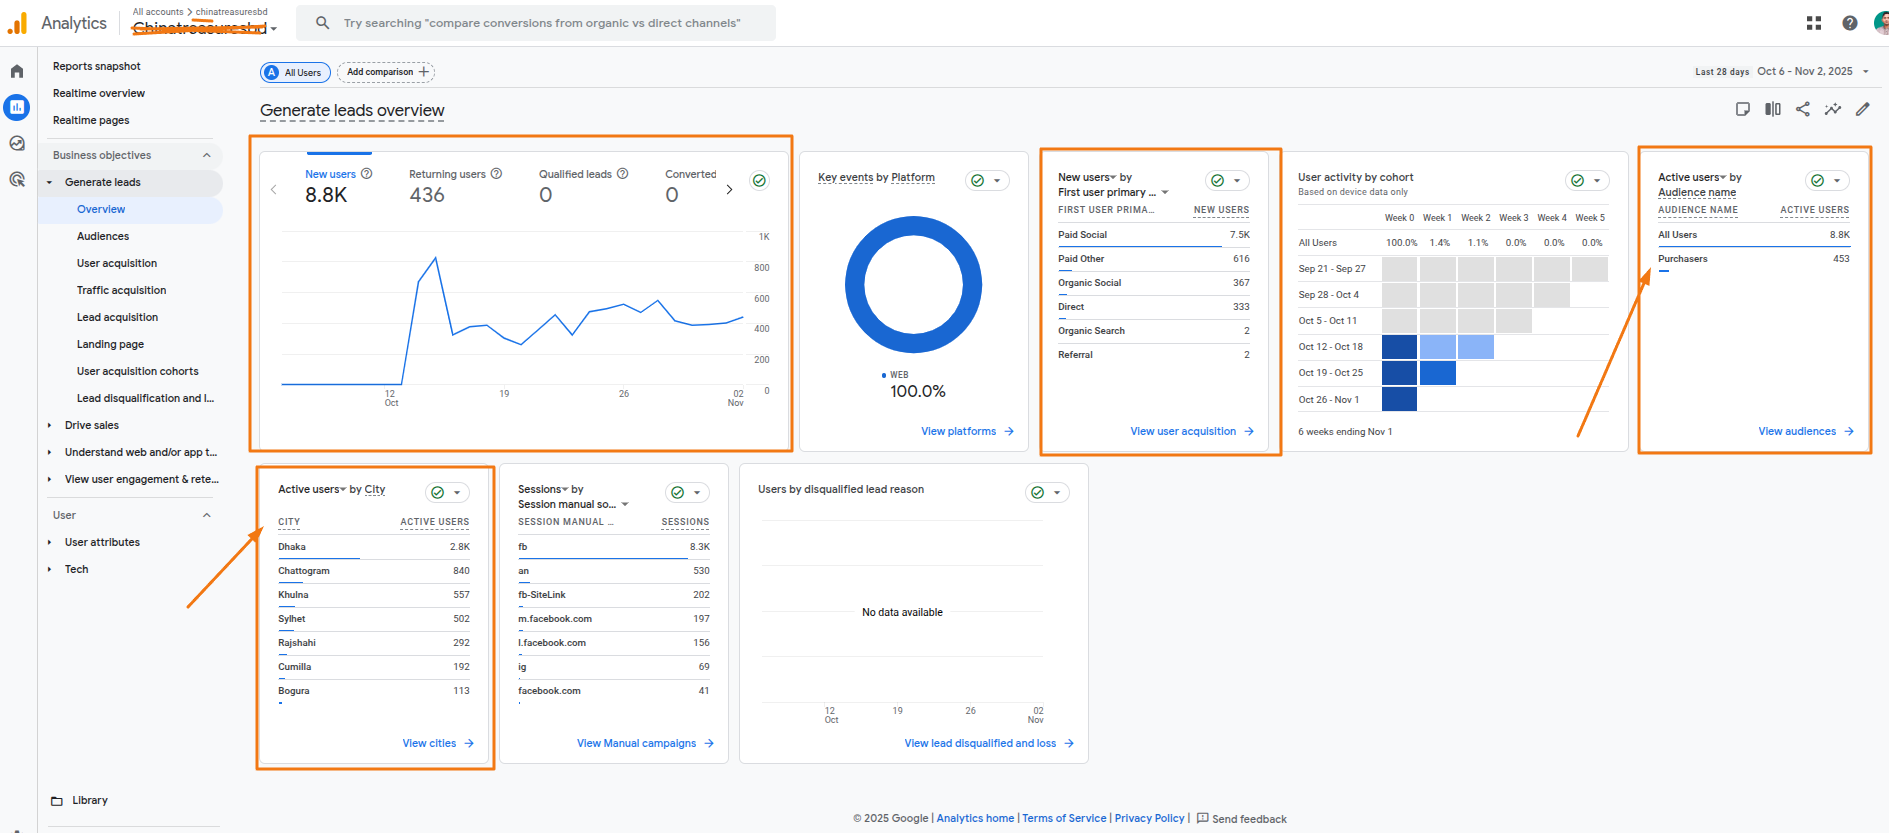Open the Advertising icon in left rail
The width and height of the screenshot is (1889, 833).
tap(17, 180)
